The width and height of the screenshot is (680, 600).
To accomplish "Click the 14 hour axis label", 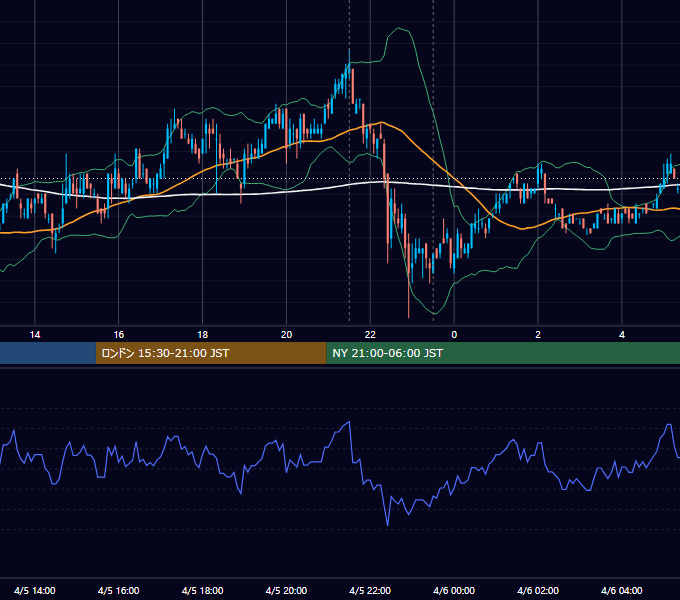I will (35, 335).
